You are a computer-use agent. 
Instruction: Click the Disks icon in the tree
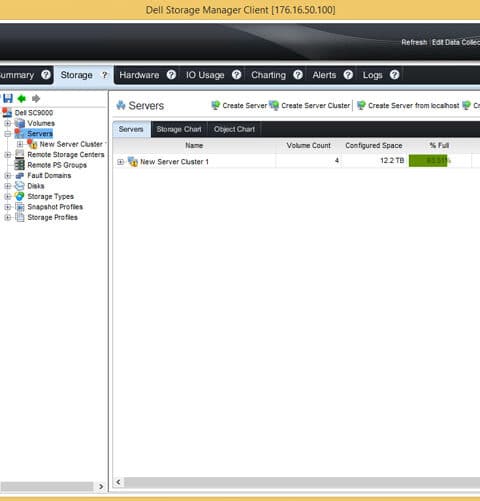point(20,186)
